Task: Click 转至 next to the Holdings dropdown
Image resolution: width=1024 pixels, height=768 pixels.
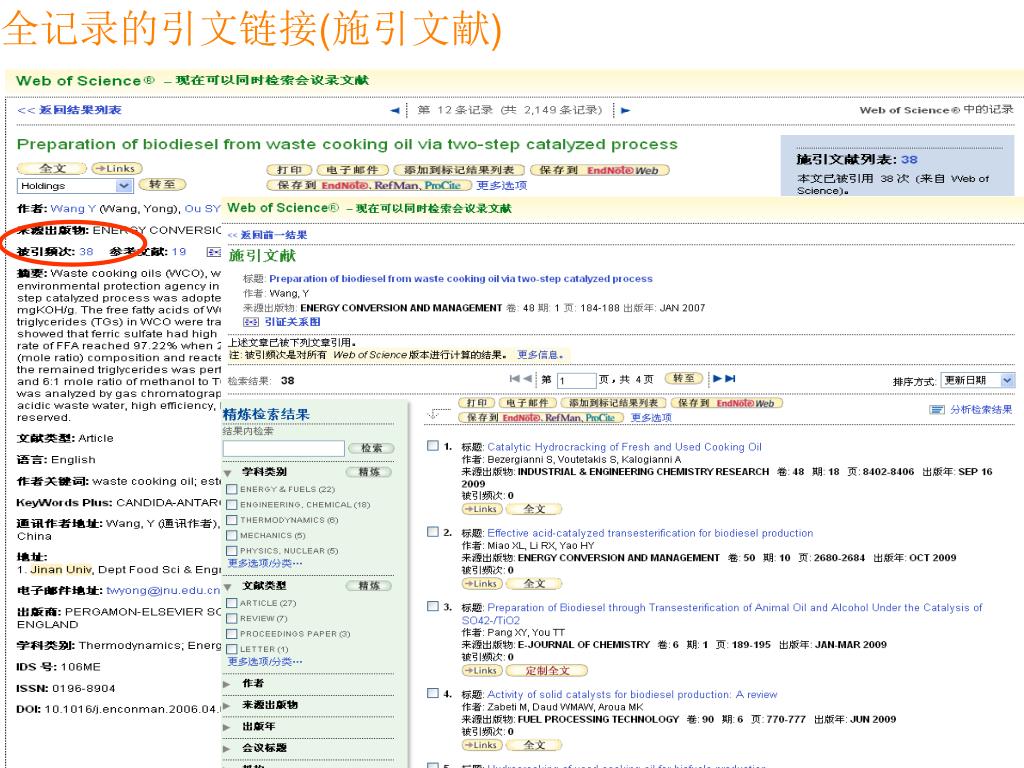Action: [x=163, y=185]
